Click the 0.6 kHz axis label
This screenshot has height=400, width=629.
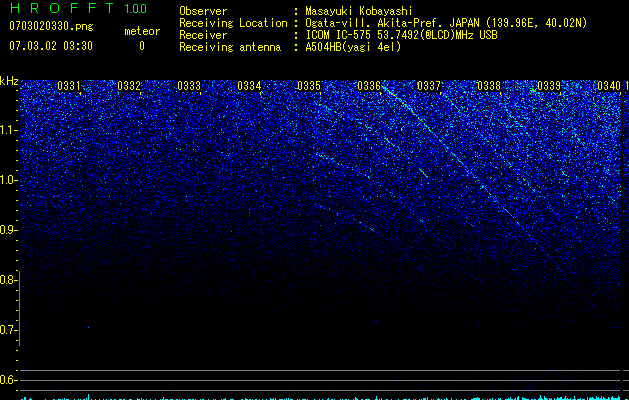pos(8,380)
